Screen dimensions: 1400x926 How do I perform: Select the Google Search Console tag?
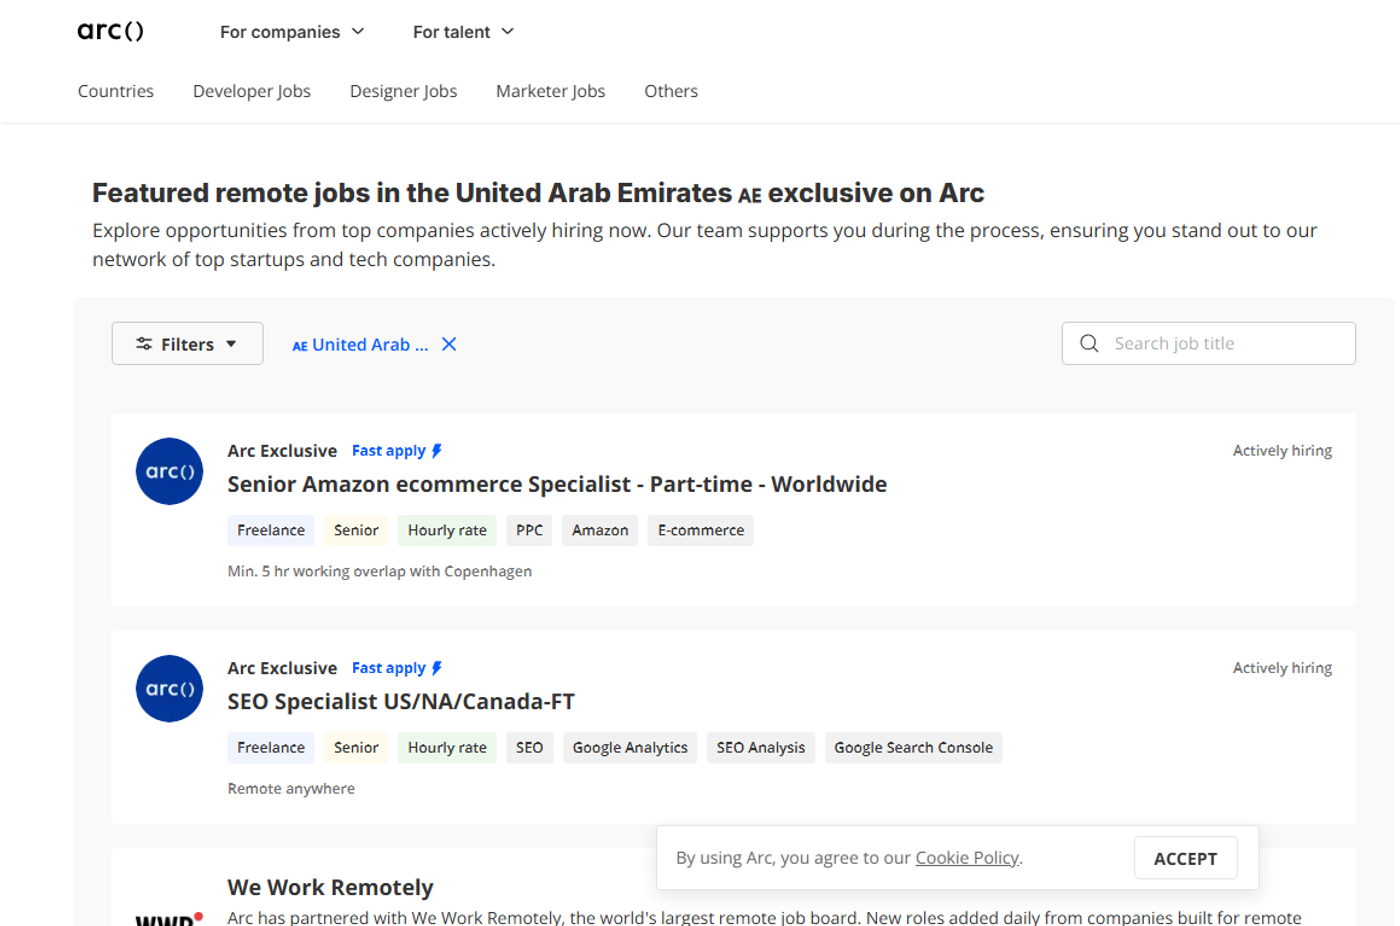914,747
